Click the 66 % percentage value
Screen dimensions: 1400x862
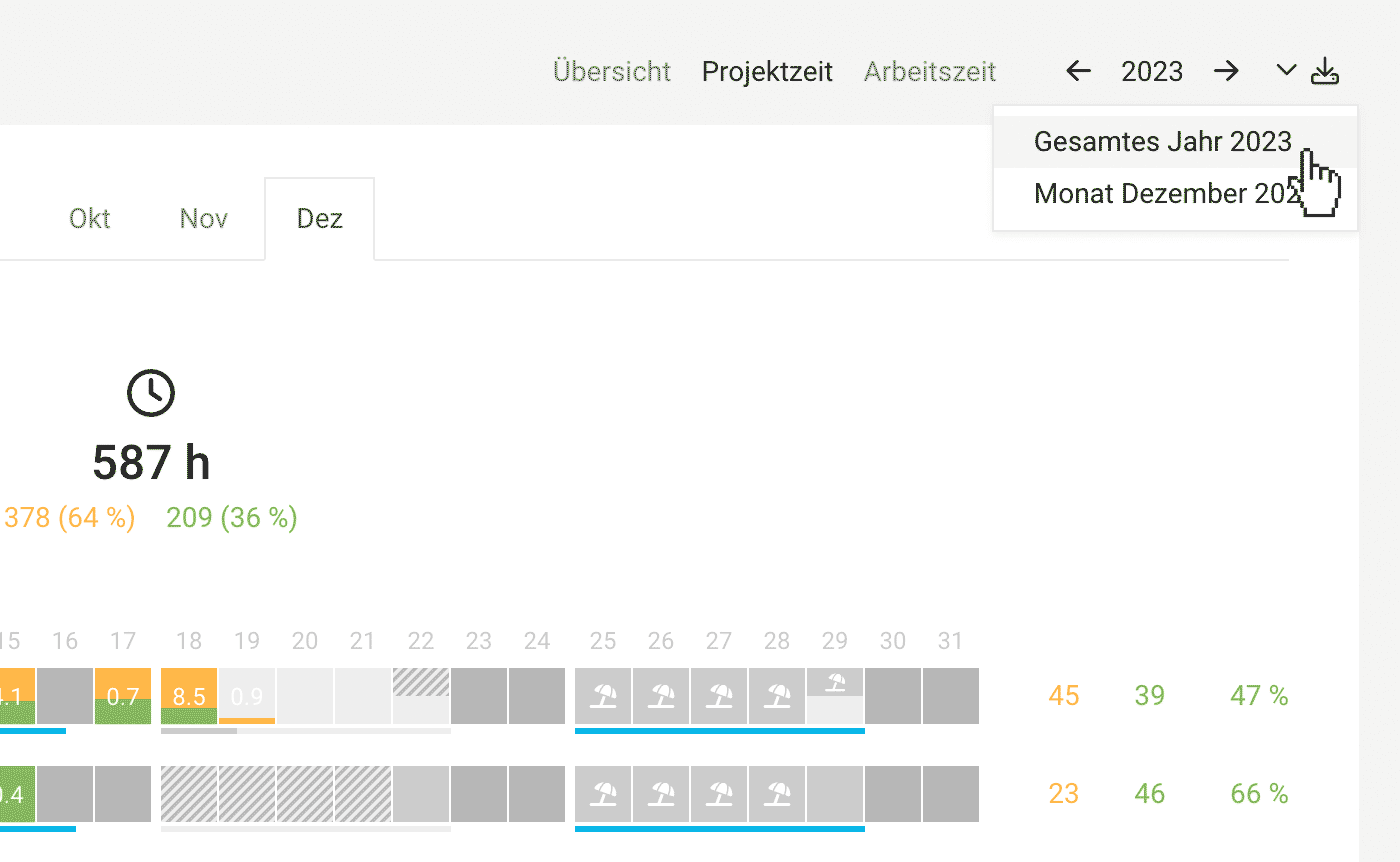point(1259,794)
